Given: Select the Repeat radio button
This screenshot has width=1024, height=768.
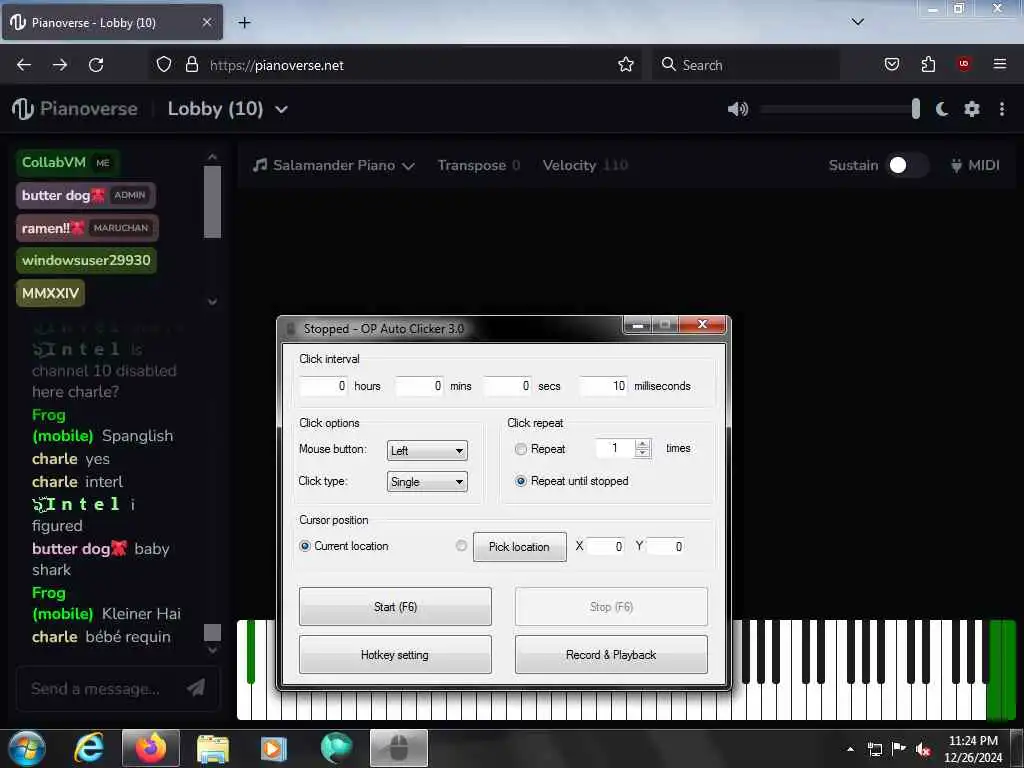Looking at the screenshot, I should [520, 449].
